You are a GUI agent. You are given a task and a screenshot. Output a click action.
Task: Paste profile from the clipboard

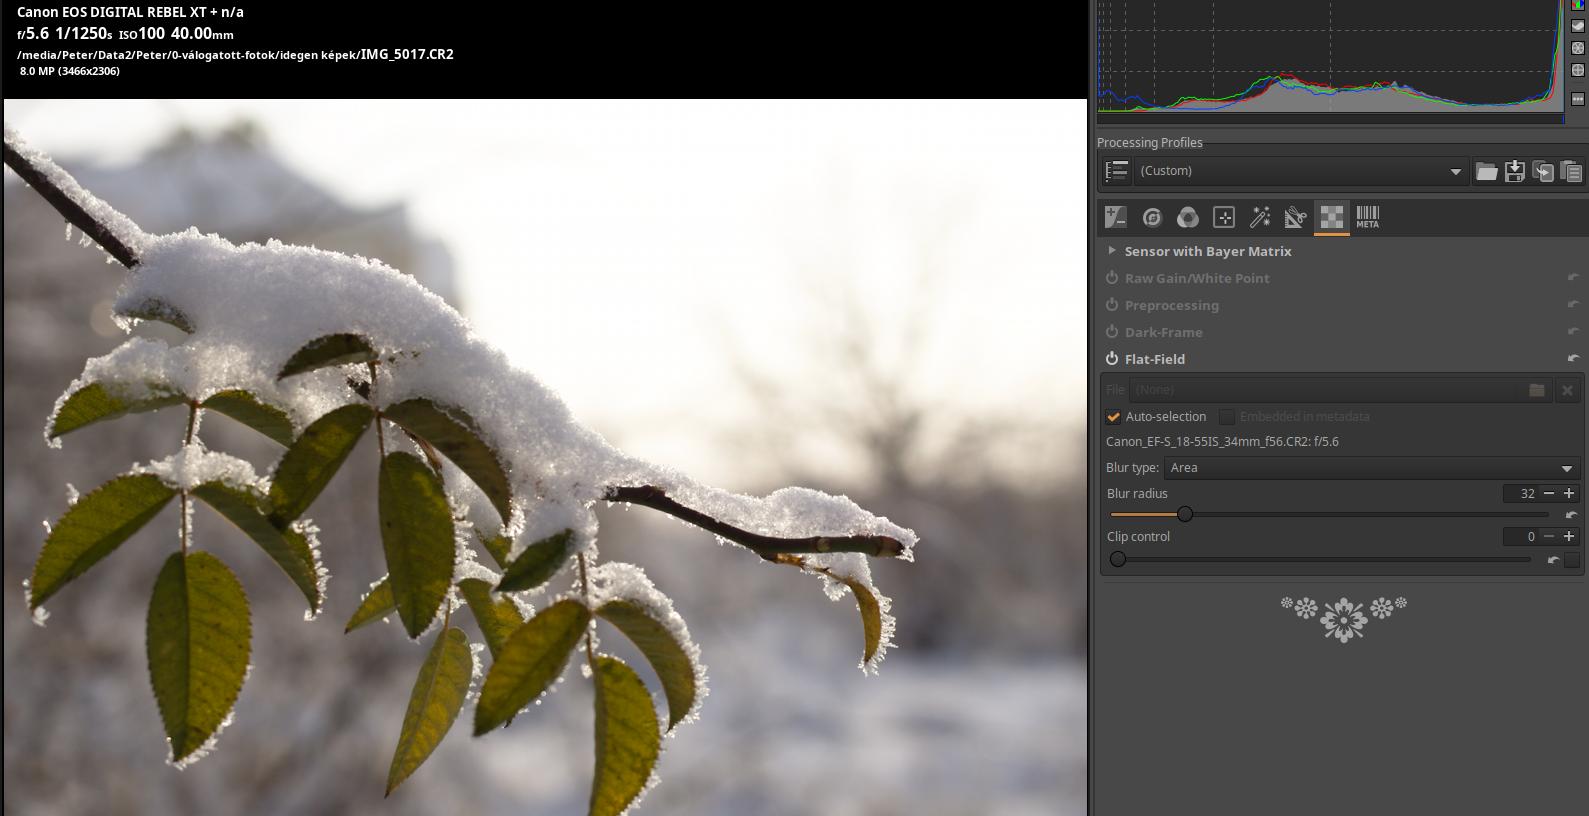1571,171
